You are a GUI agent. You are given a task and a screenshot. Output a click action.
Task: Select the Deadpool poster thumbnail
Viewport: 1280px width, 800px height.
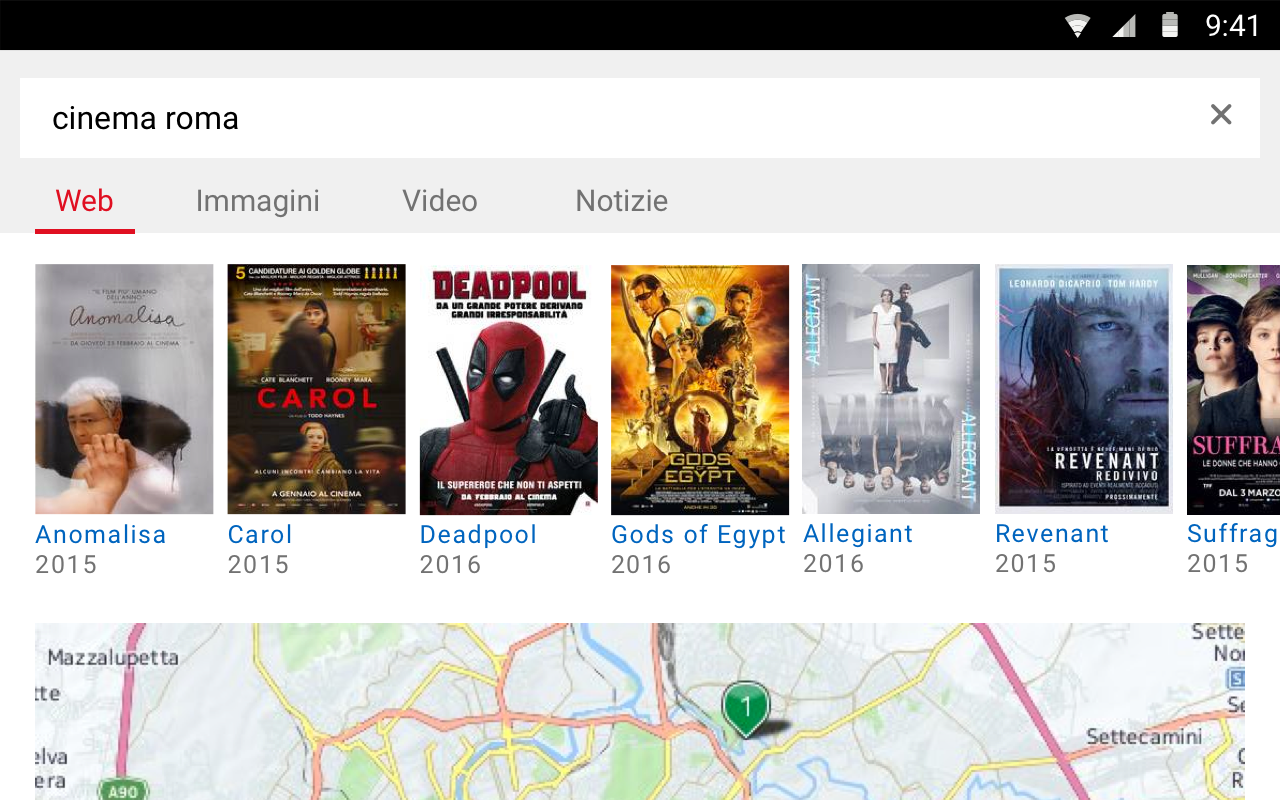click(x=508, y=389)
